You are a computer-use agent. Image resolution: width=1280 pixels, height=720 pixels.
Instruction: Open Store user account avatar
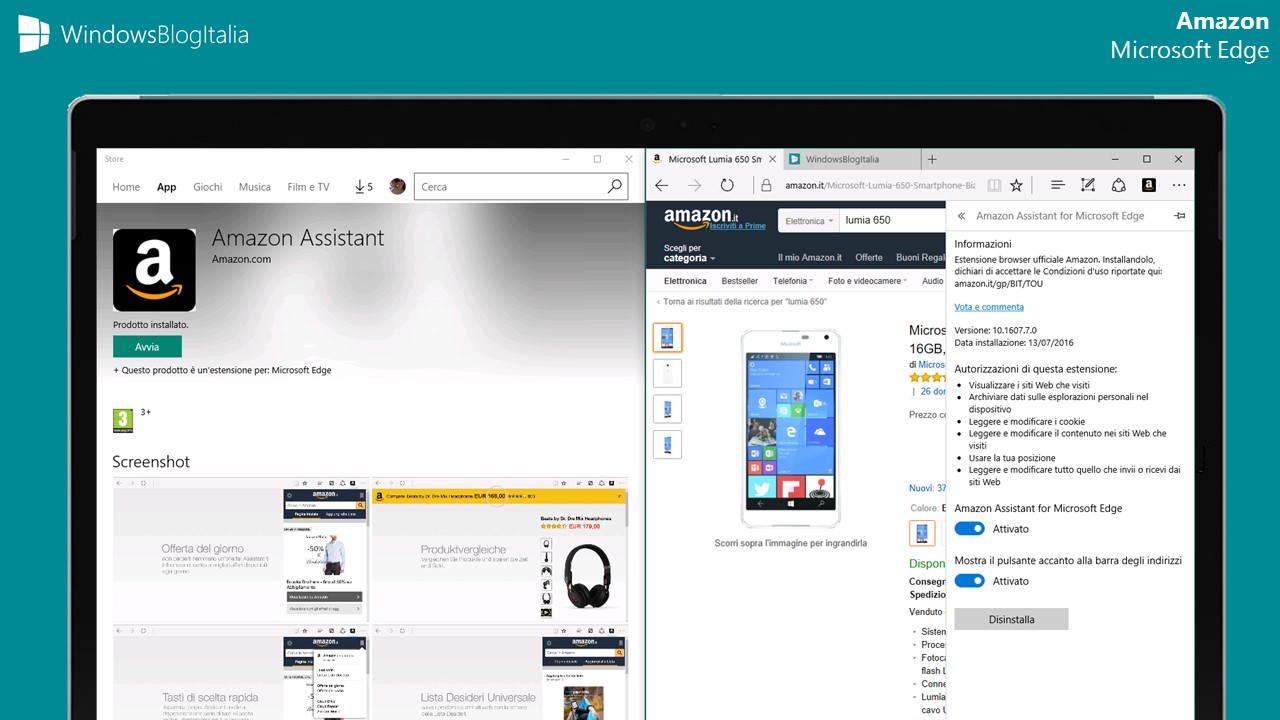[397, 187]
